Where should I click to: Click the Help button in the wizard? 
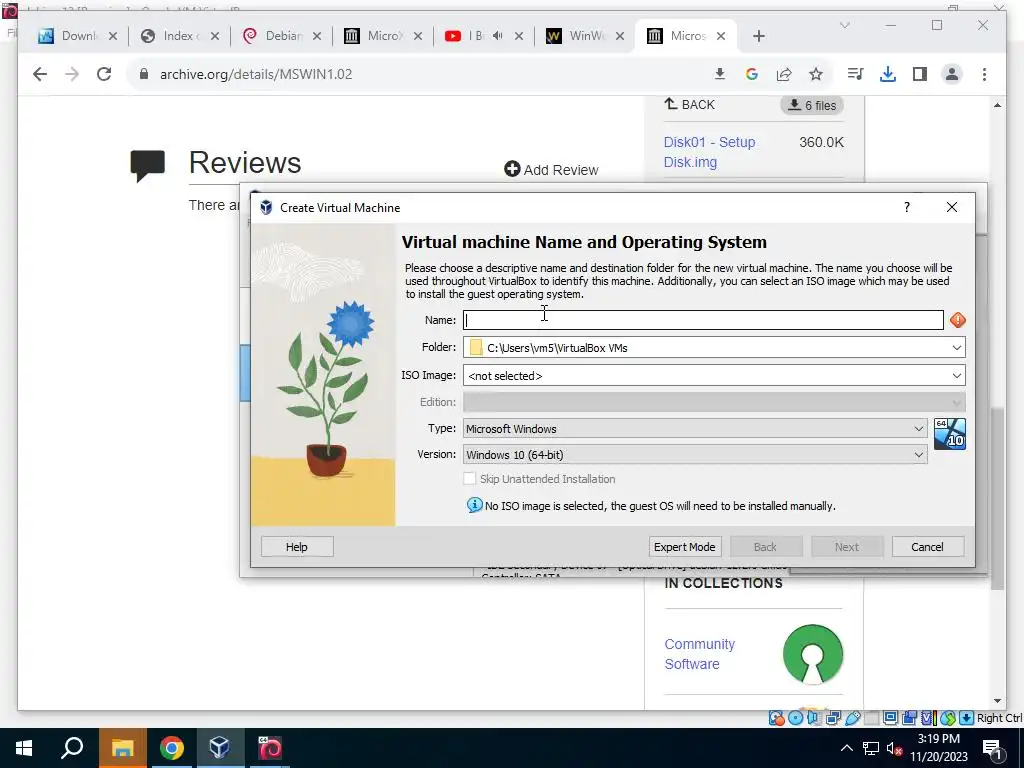(x=296, y=547)
